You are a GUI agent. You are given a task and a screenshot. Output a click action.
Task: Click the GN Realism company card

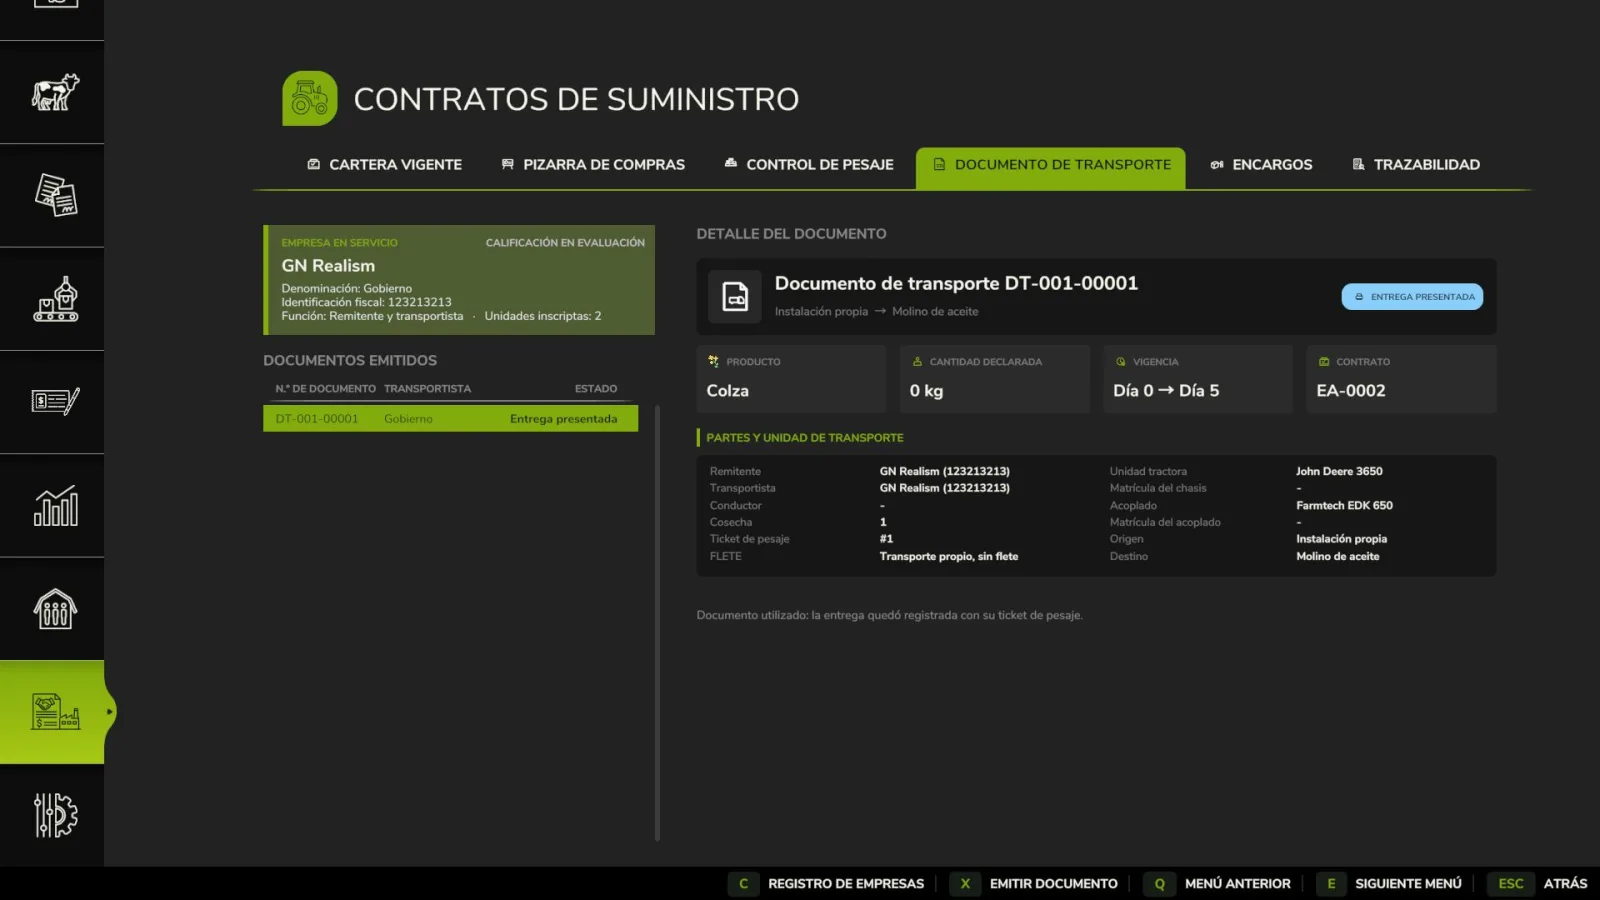tap(459, 280)
